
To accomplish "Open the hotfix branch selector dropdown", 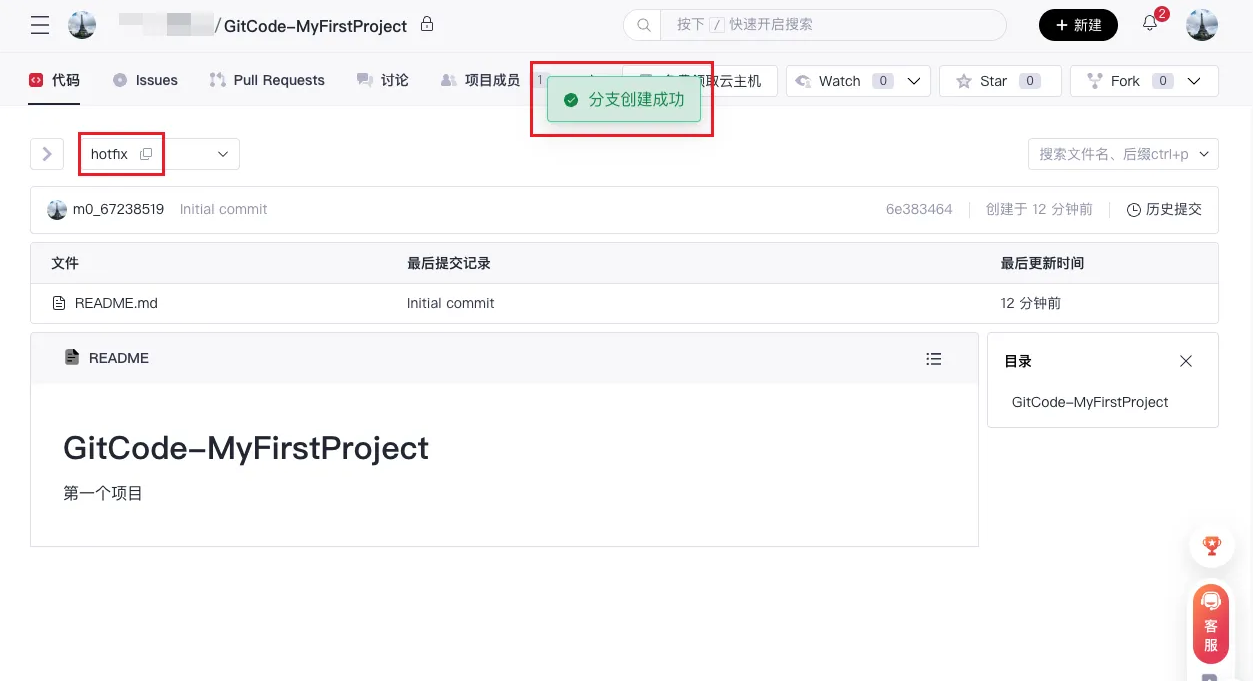I will [222, 154].
